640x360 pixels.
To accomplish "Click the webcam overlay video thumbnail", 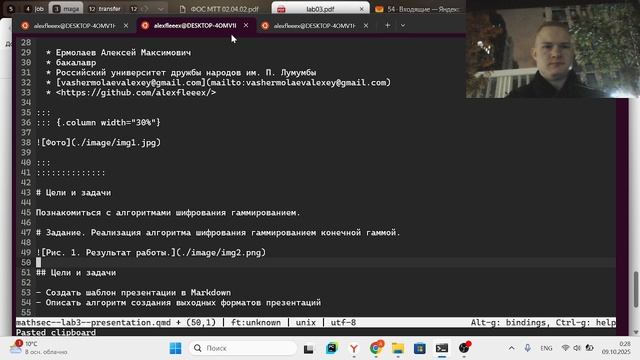I will click(553, 49).
